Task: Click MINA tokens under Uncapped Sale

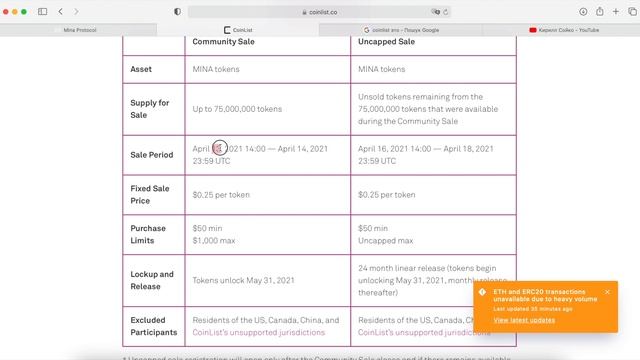Action: click(x=382, y=69)
